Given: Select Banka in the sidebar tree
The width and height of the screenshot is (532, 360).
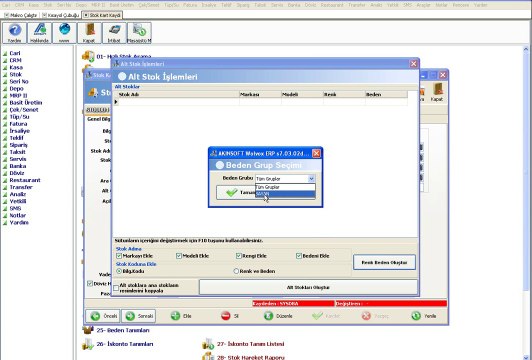Looking at the screenshot, I should tap(18, 166).
